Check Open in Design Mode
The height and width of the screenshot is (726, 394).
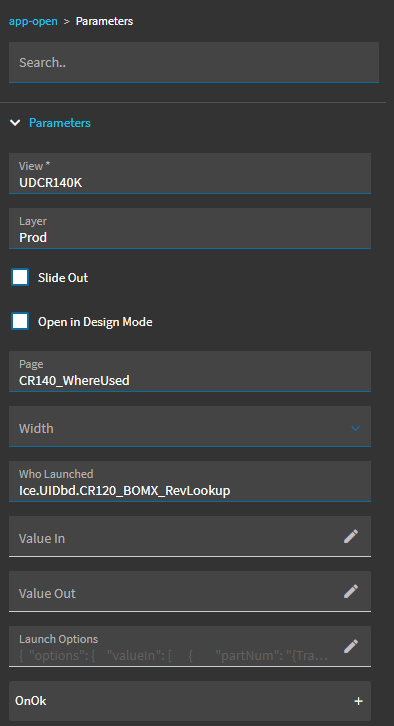(20, 321)
